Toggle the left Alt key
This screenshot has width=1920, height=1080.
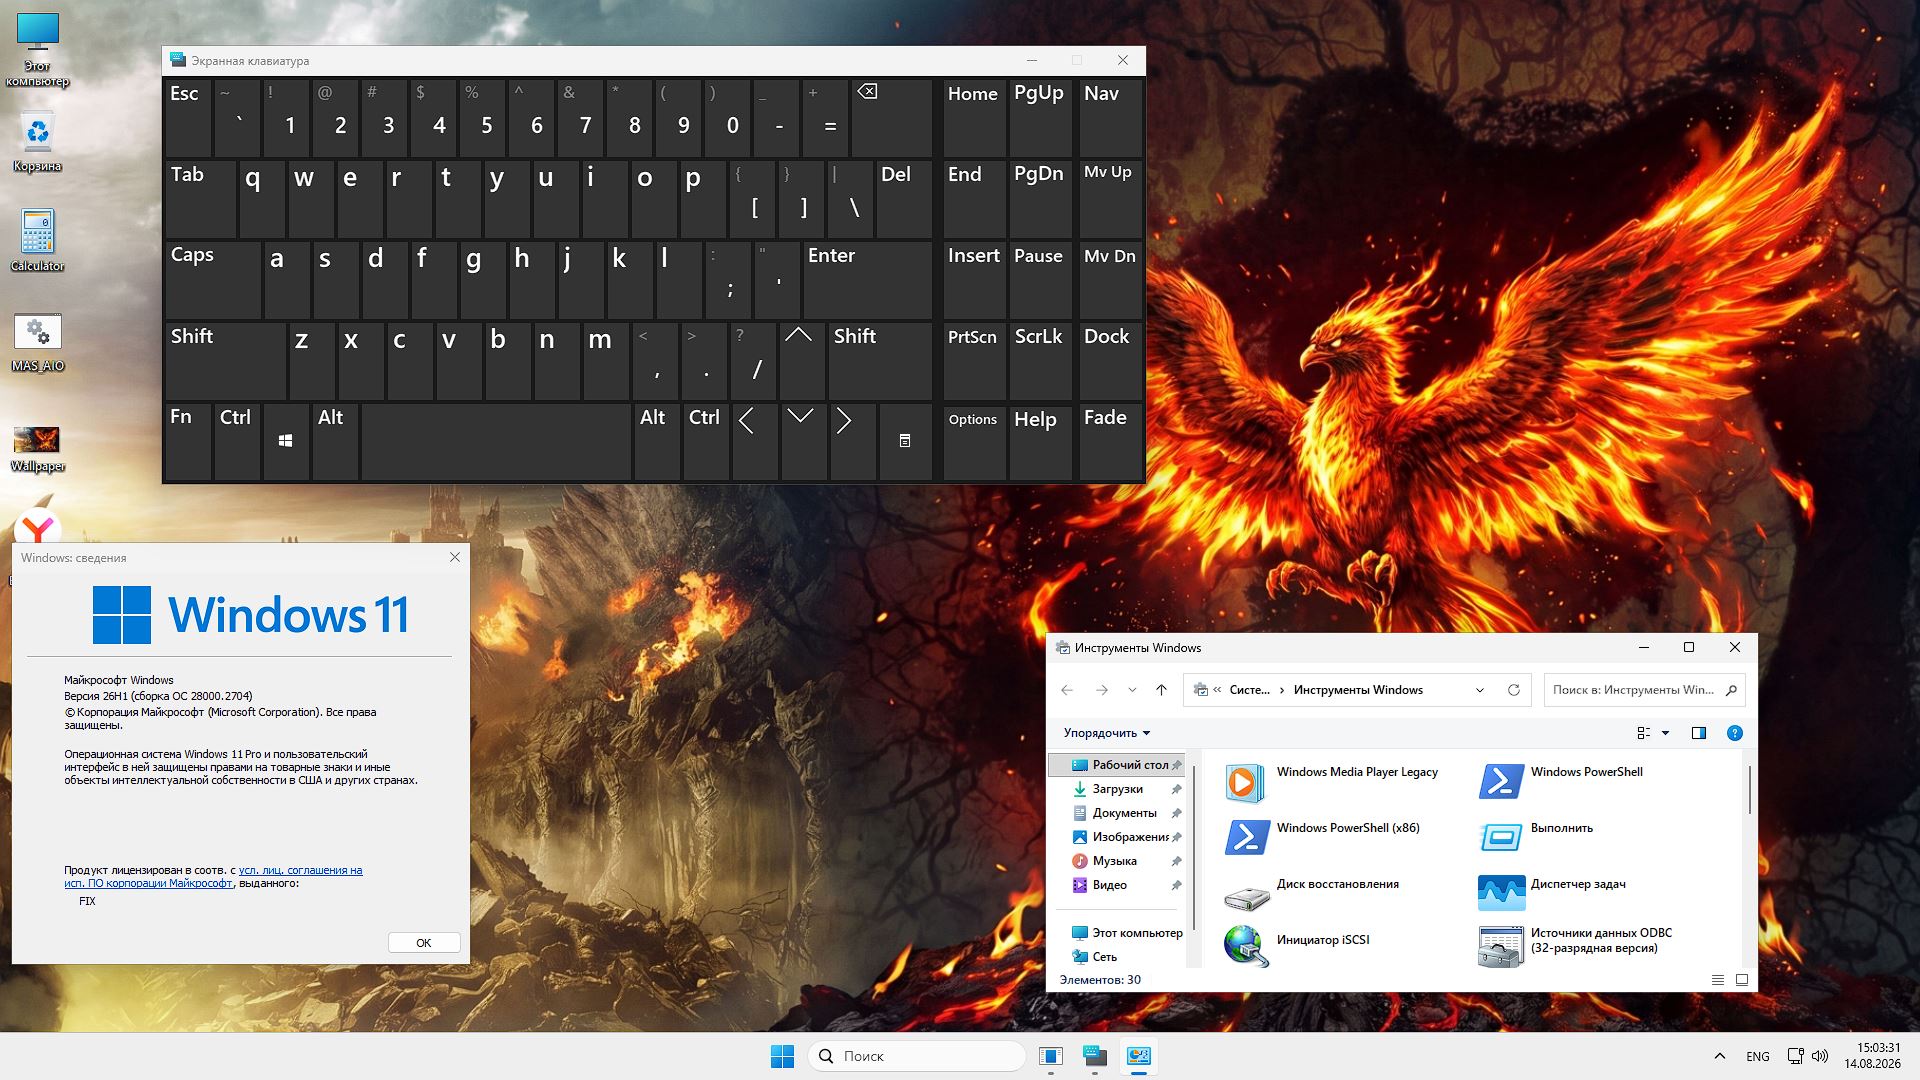point(335,441)
